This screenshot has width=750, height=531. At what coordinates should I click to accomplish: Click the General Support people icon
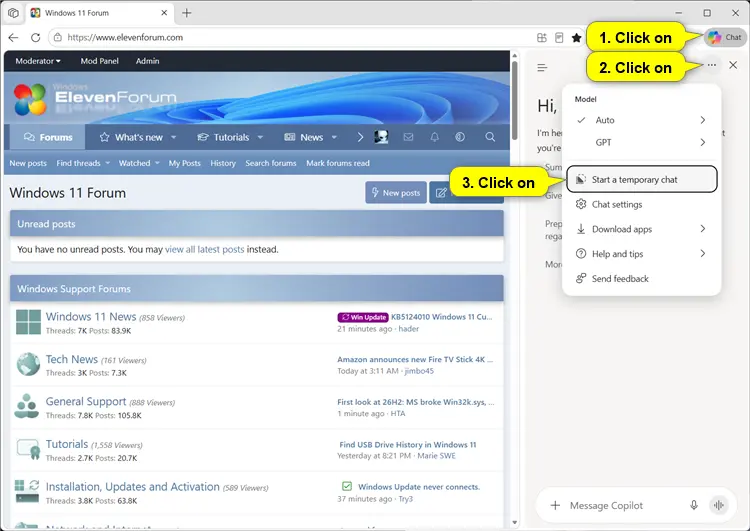point(27,406)
